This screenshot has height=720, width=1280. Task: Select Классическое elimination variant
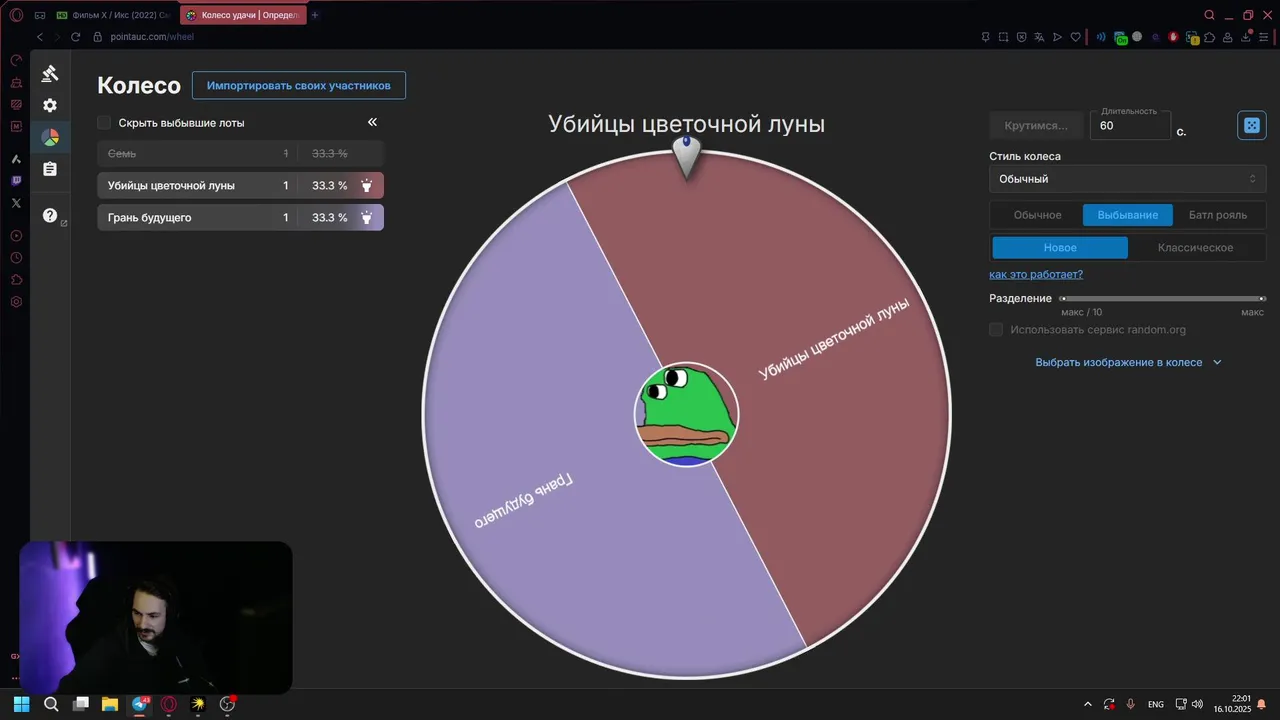[x=1196, y=247]
